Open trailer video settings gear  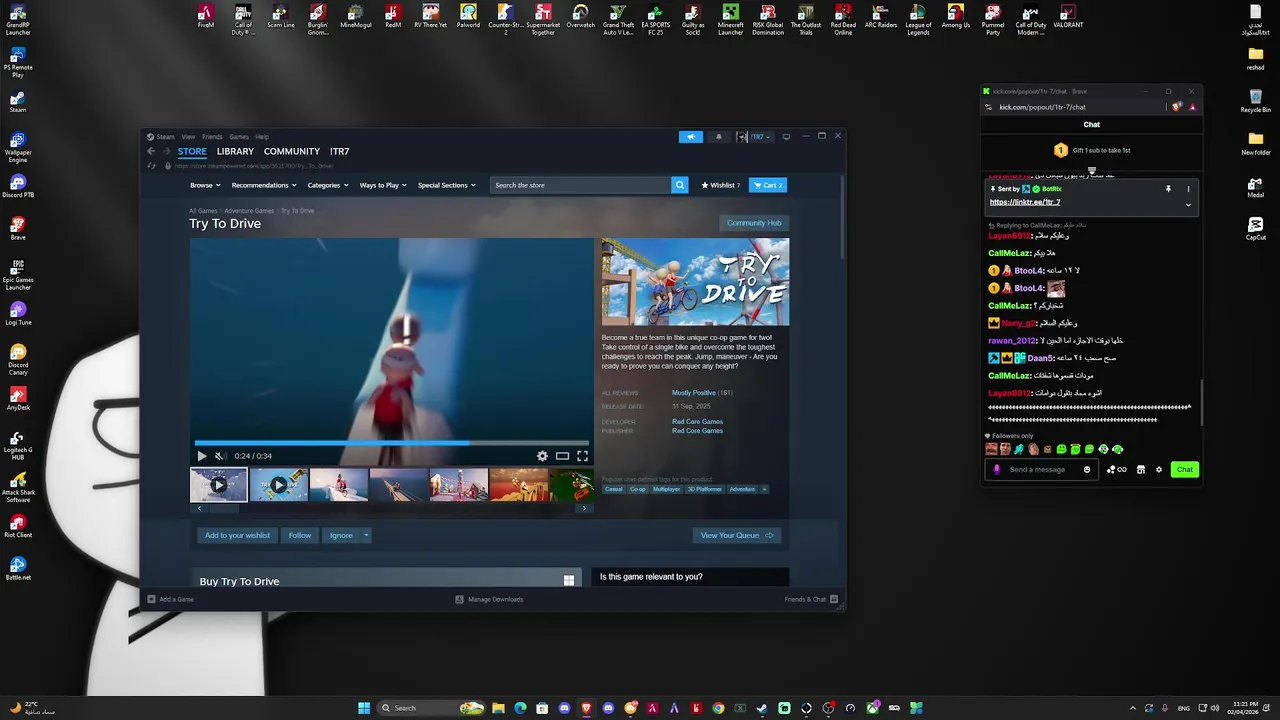click(x=542, y=456)
